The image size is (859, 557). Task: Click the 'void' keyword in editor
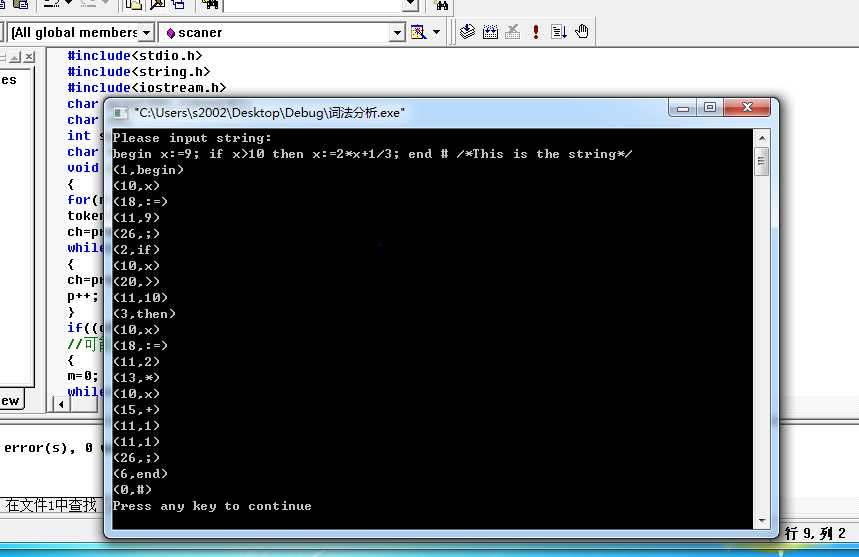pyautogui.click(x=83, y=168)
